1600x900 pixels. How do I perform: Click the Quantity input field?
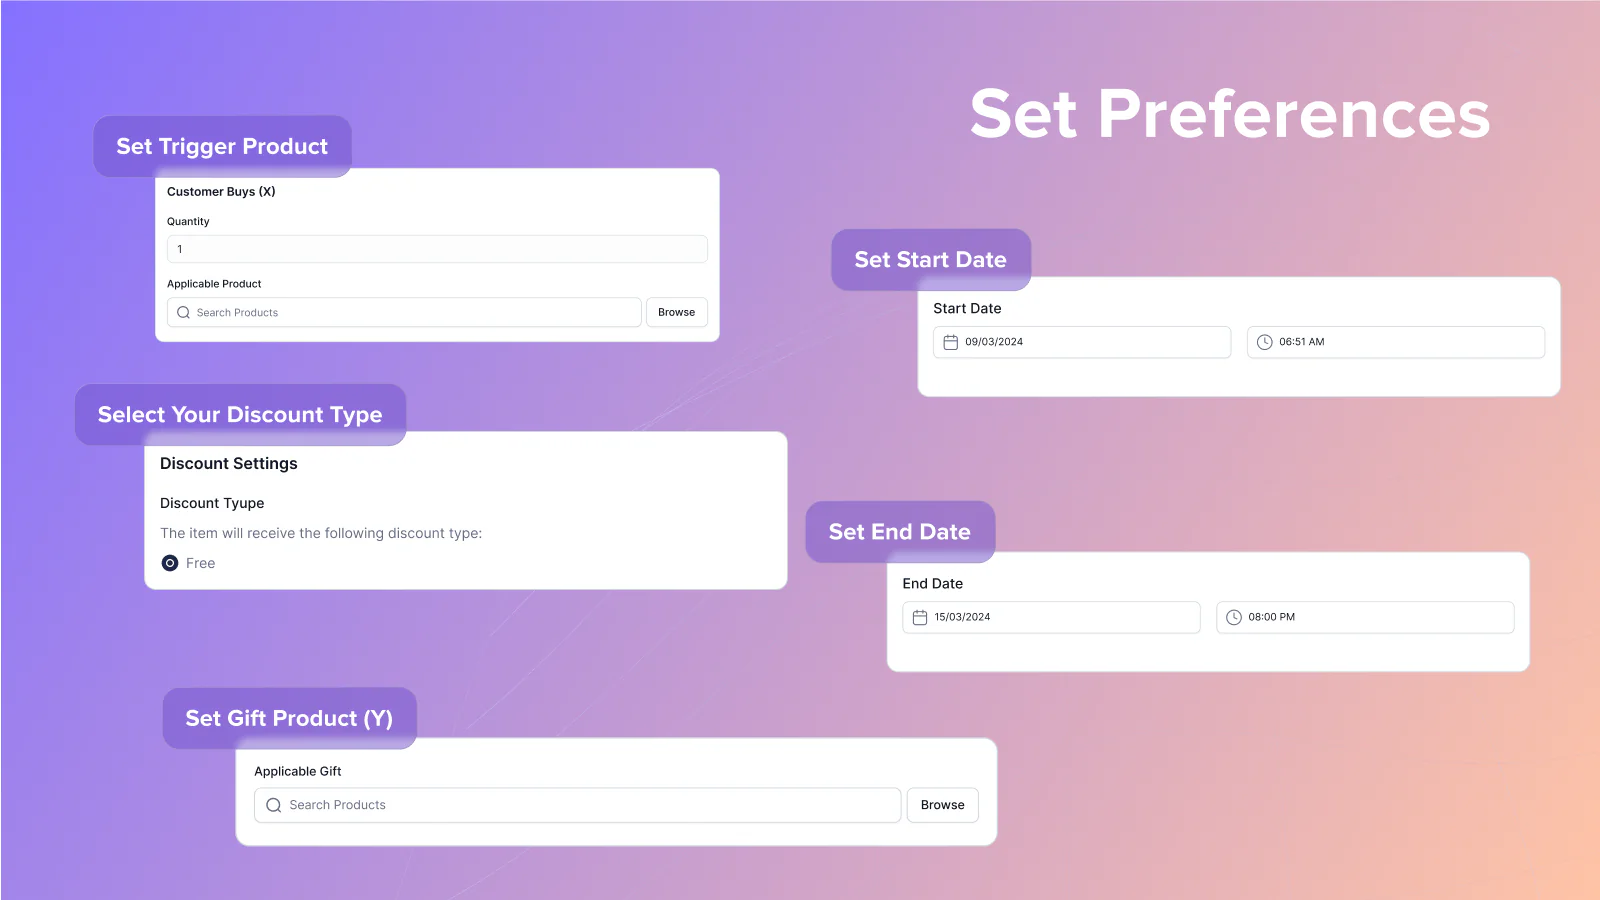(x=437, y=249)
